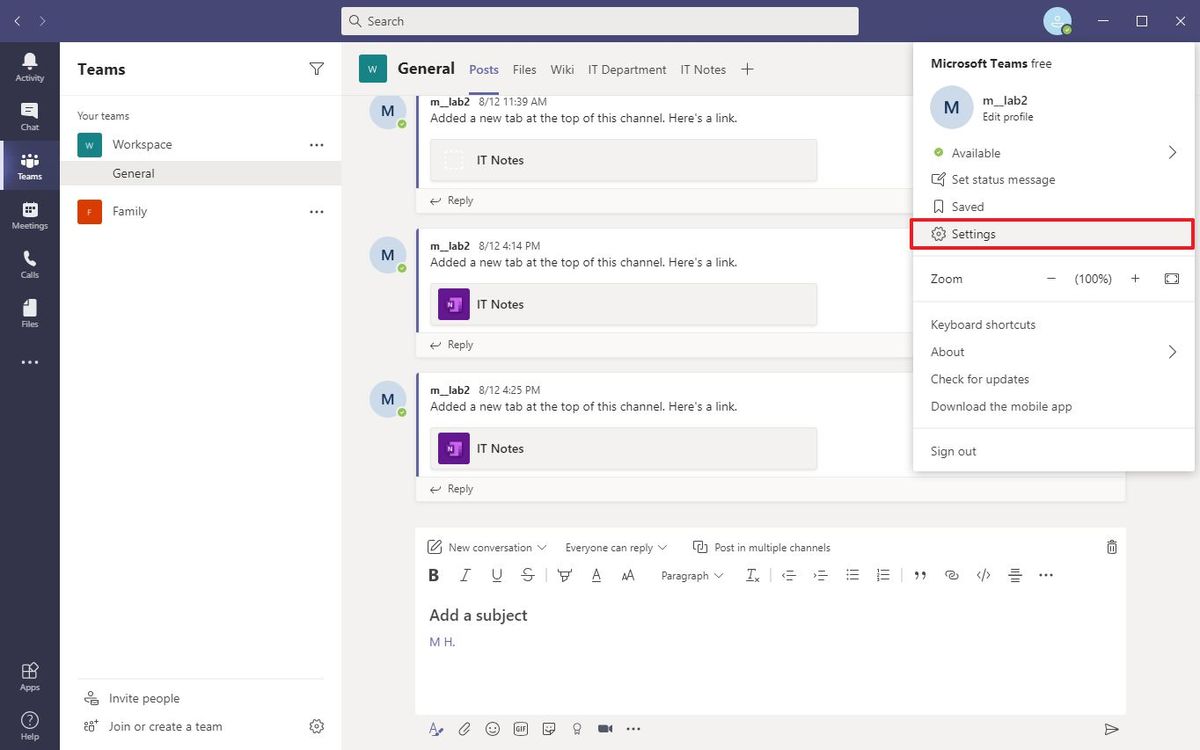Insert a GIF into the message
This screenshot has height=750, width=1200.
tap(520, 728)
